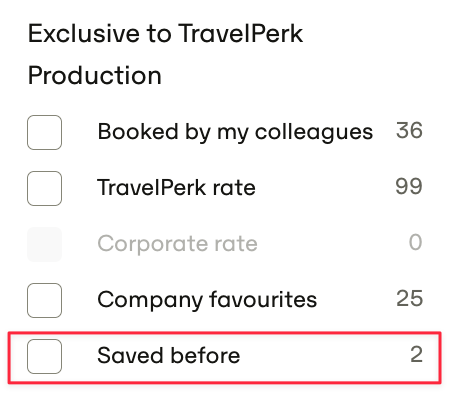The height and width of the screenshot is (397, 449).
Task: Select the 'TravelPerk rate' filter label
Action: [x=176, y=188]
